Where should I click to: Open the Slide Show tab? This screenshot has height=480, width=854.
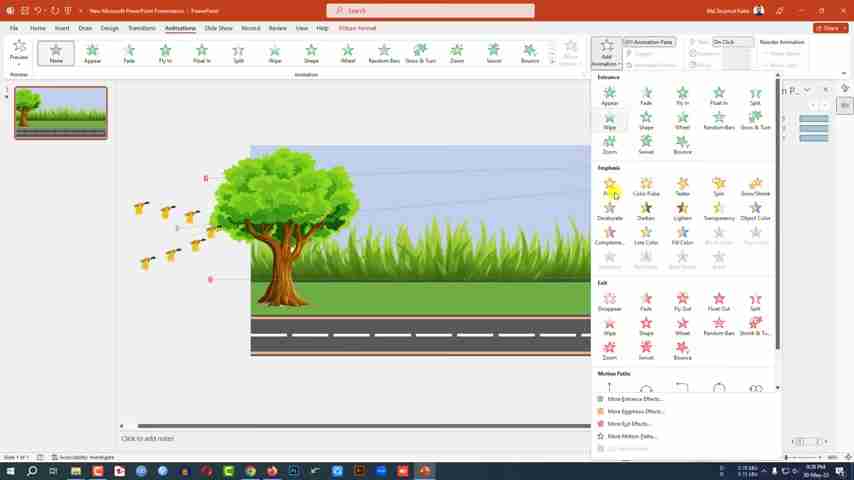coord(218,28)
